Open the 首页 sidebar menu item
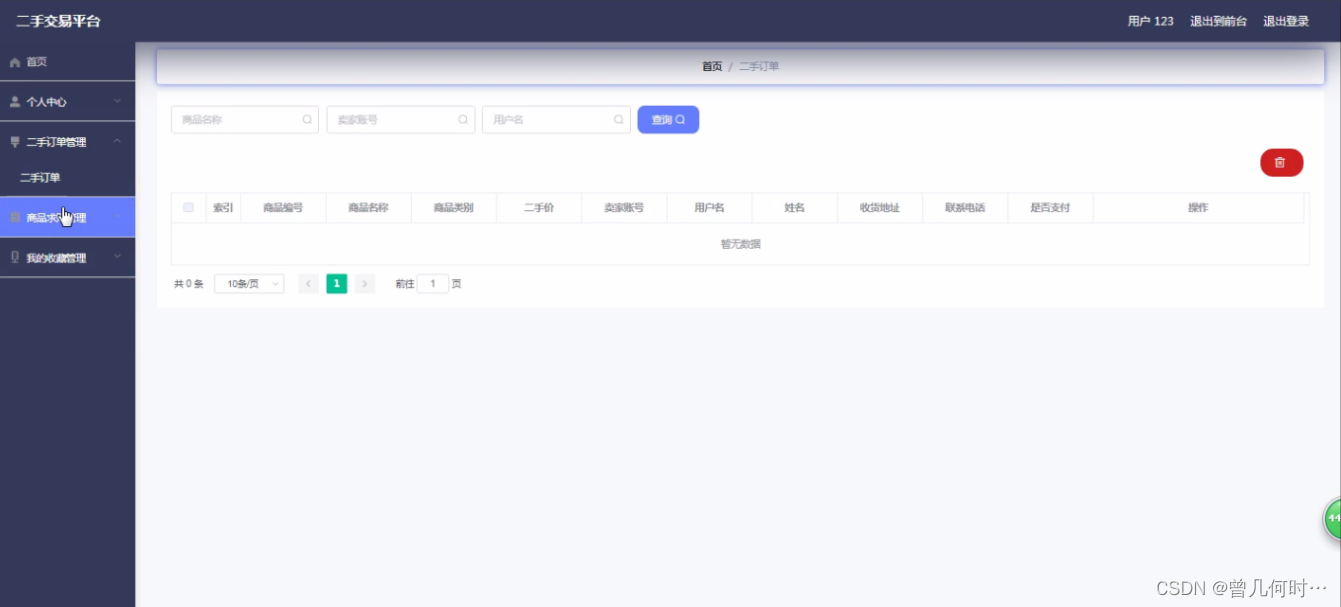The image size is (1341, 607). point(67,62)
